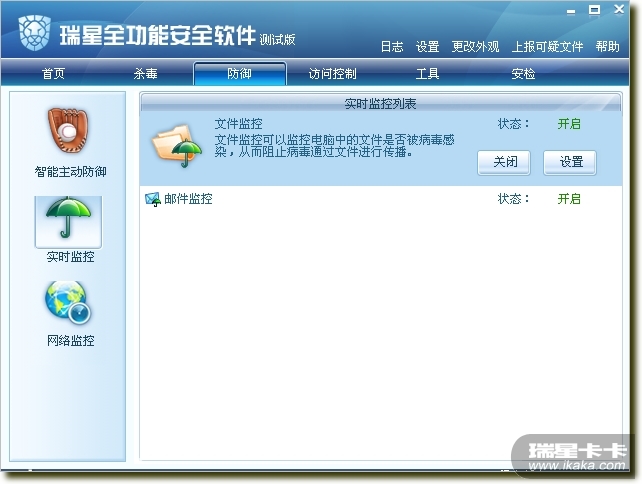The width and height of the screenshot is (642, 484).
Task: Click the 文件监控 description text
Action: [x=335, y=146]
